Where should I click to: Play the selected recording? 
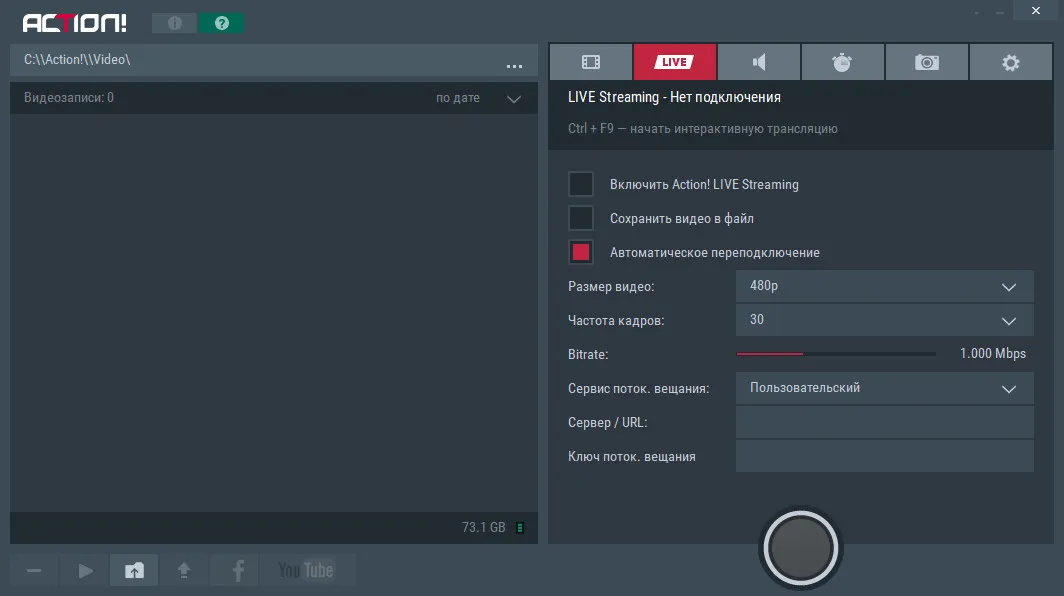(x=85, y=570)
